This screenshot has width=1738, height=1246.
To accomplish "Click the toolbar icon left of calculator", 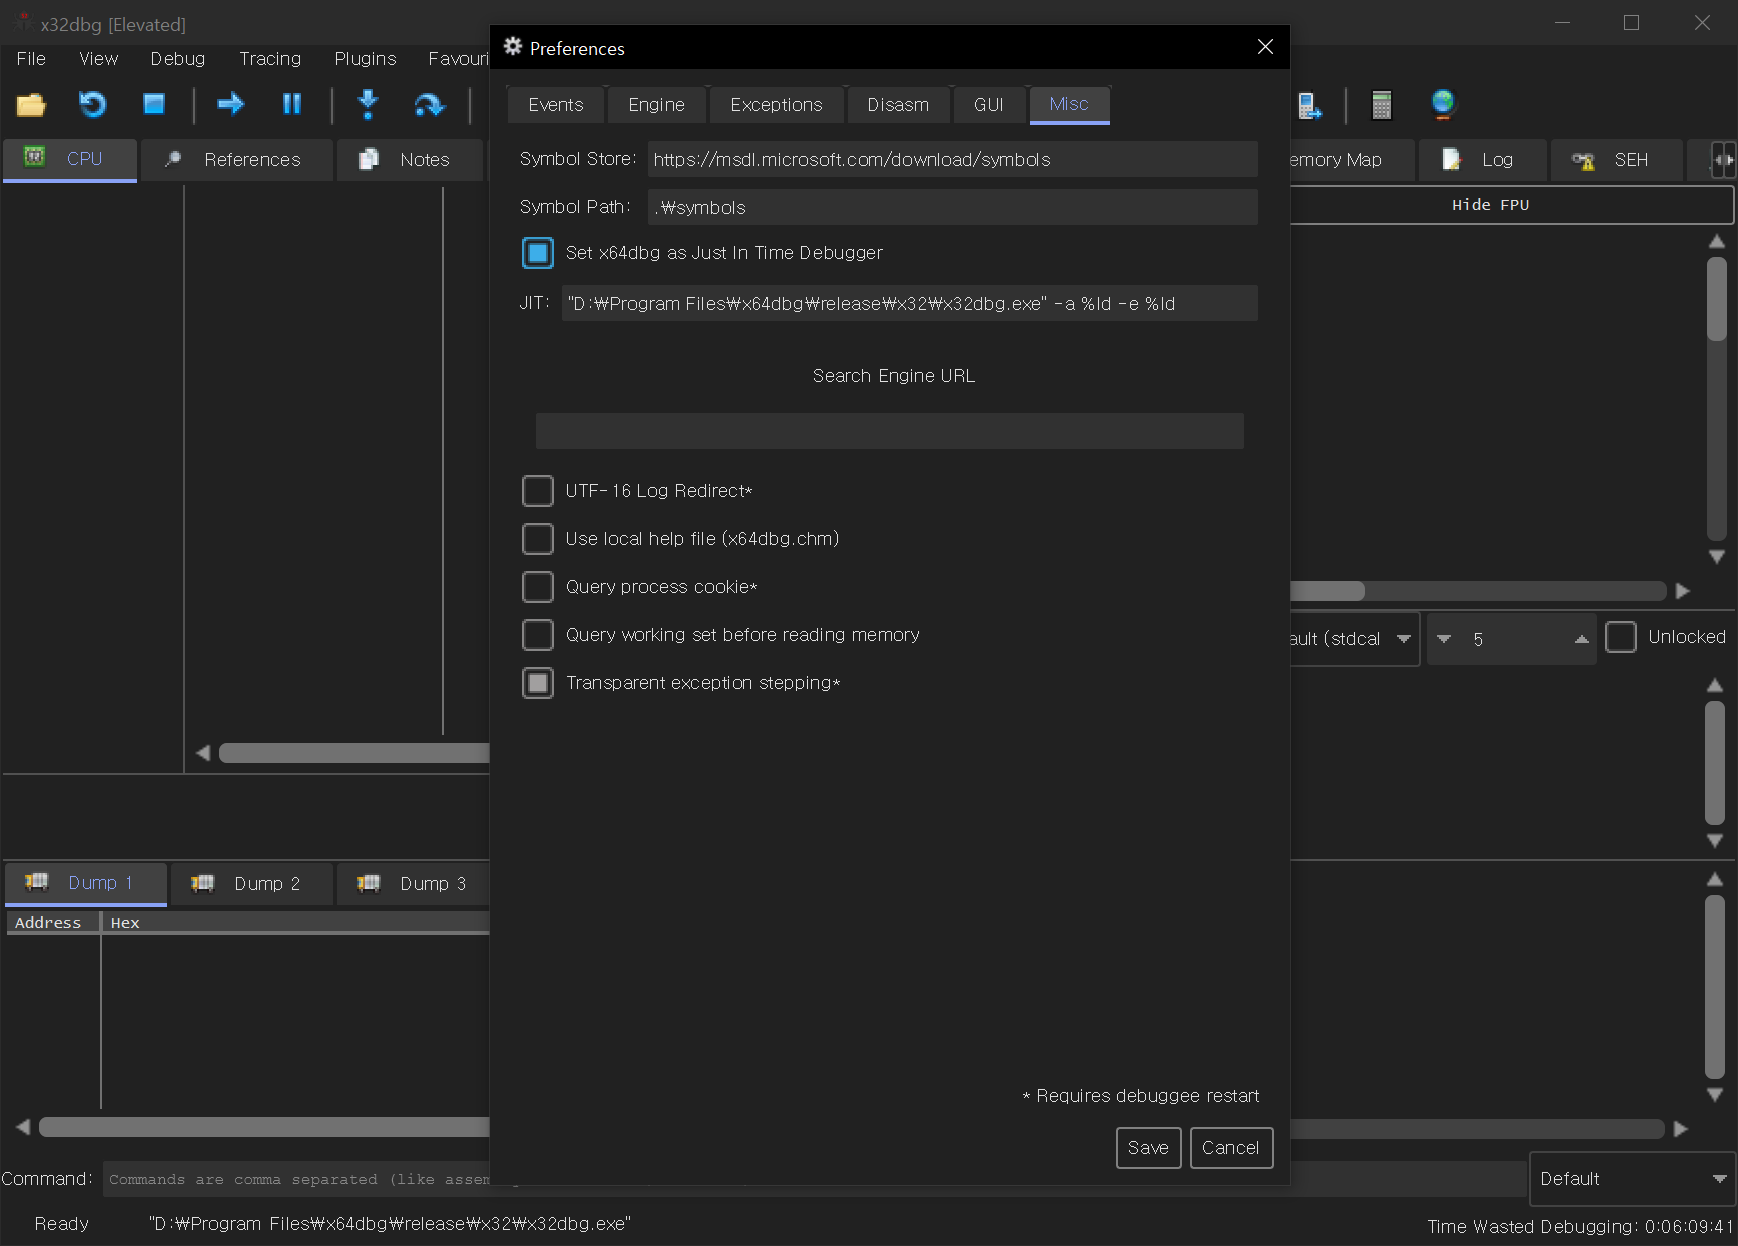I will tap(1308, 104).
